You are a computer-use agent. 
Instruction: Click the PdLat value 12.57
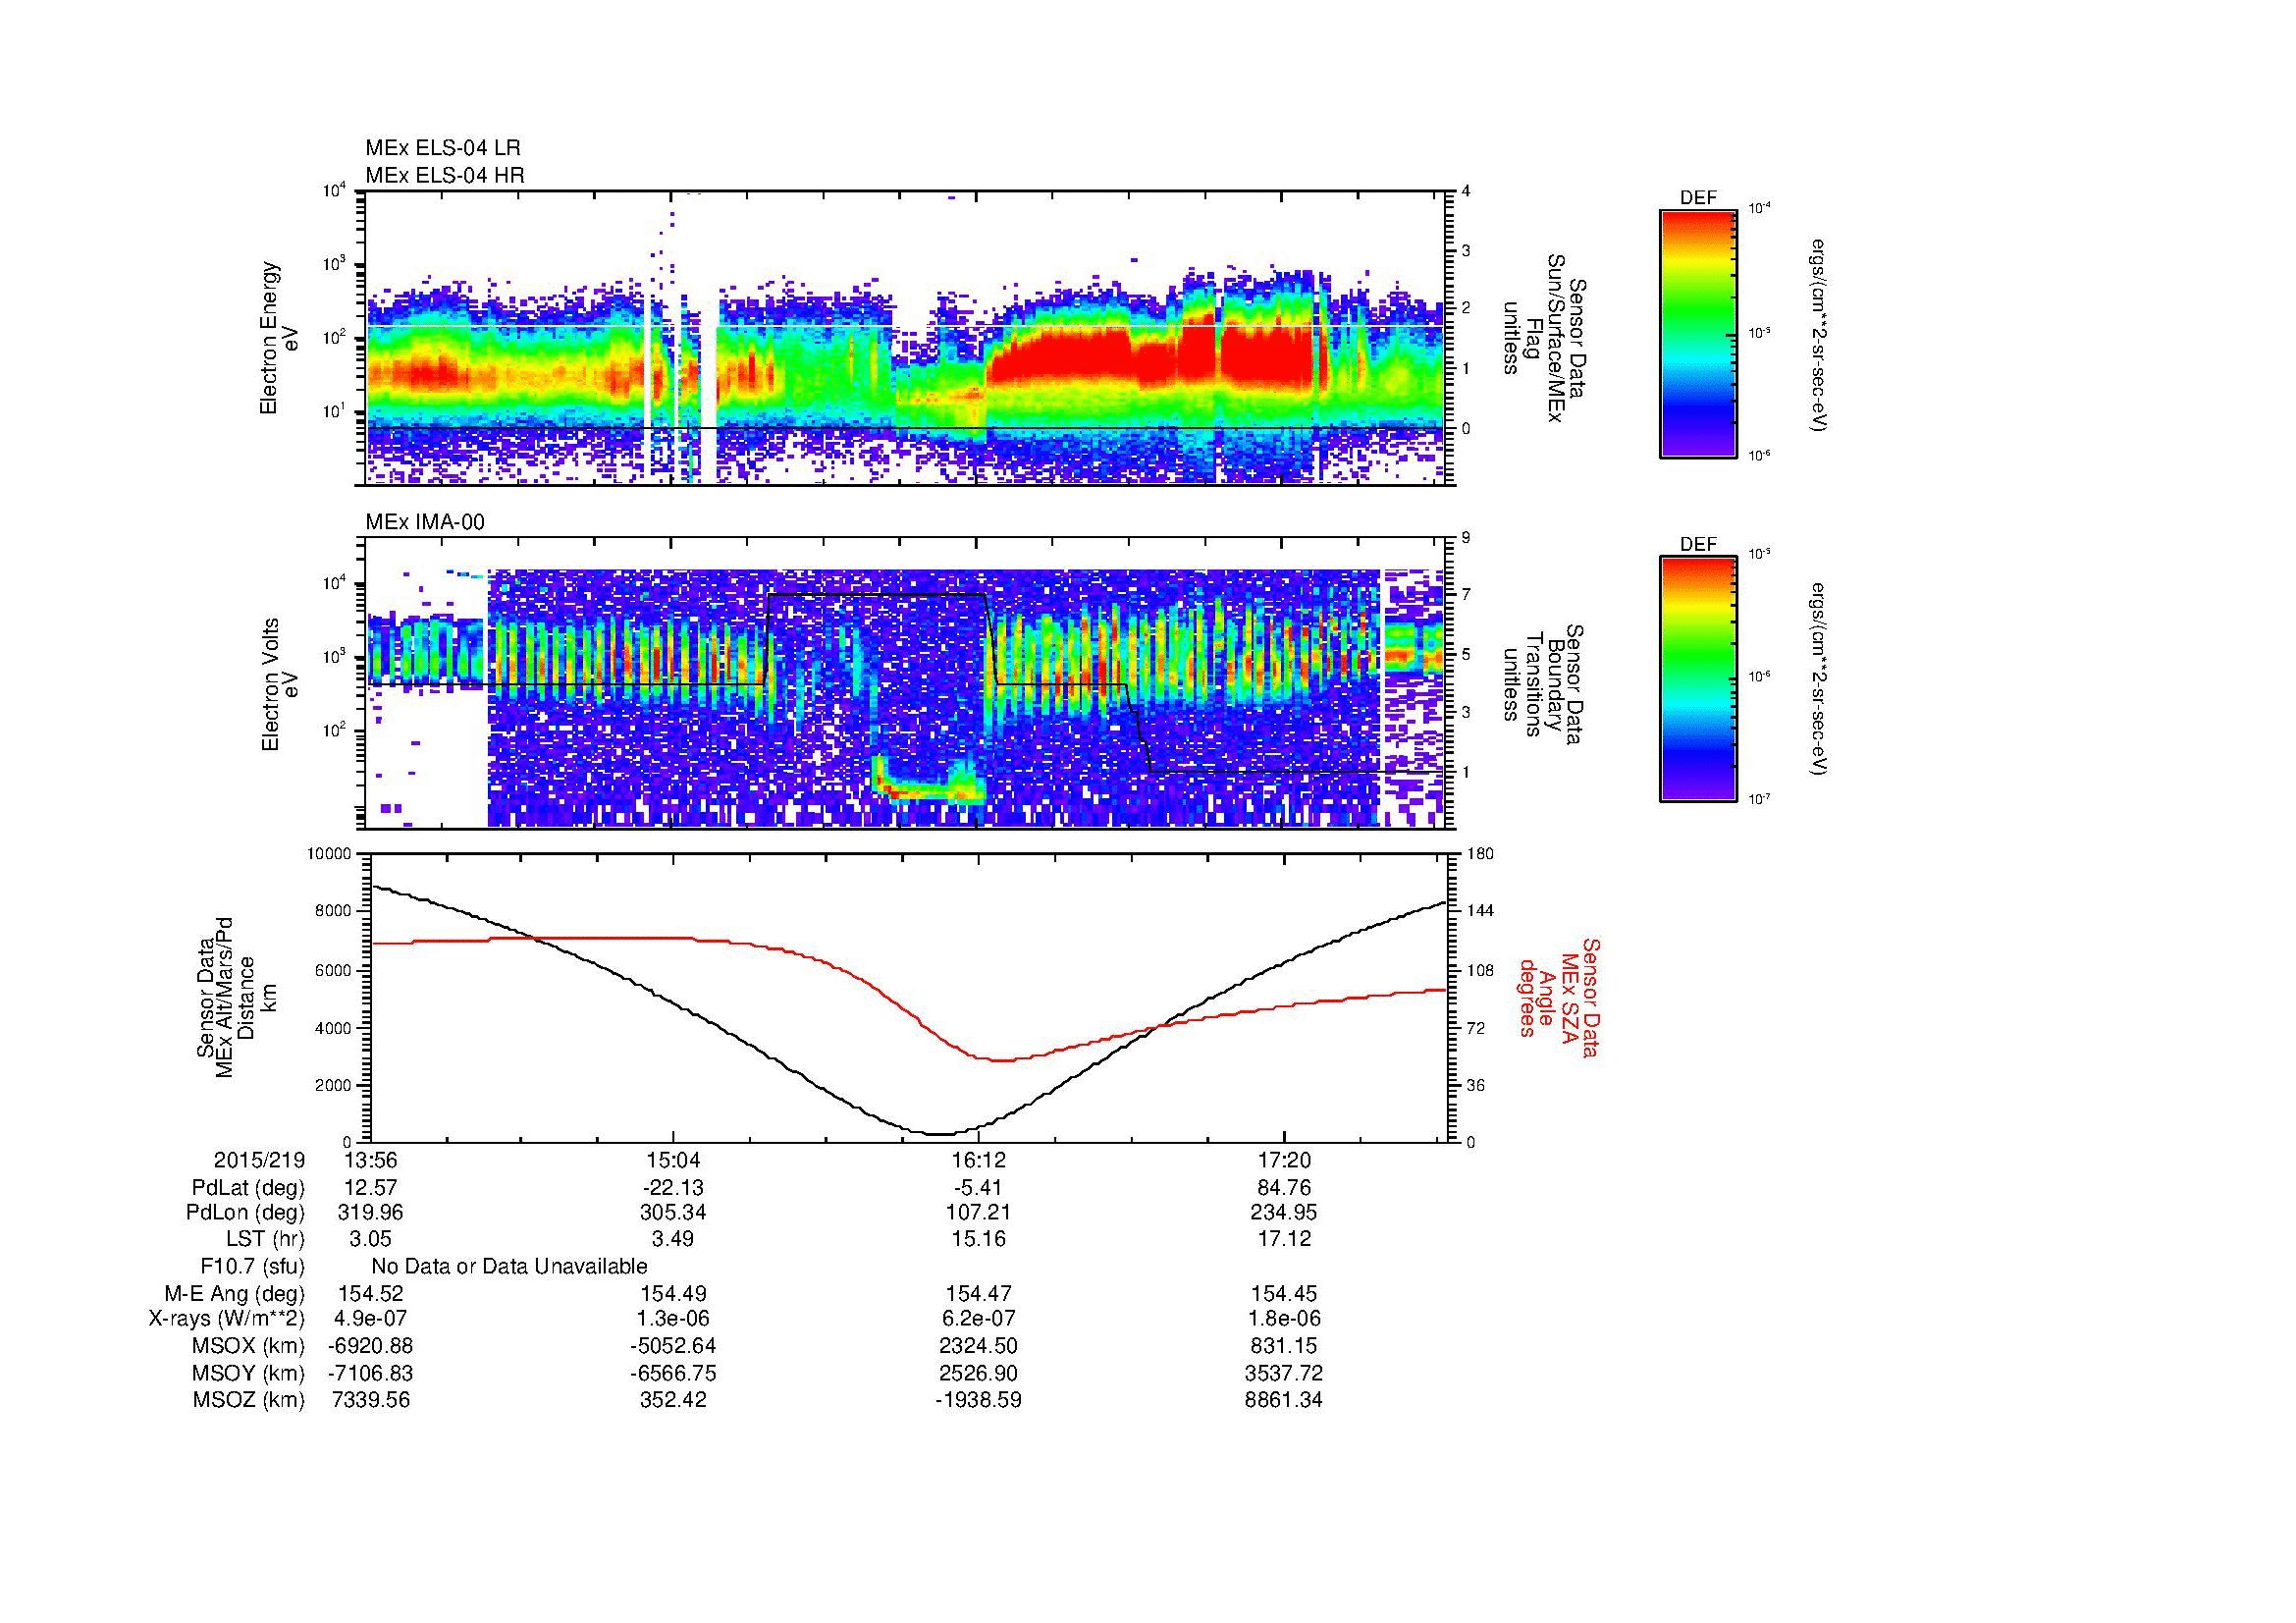tap(371, 1188)
